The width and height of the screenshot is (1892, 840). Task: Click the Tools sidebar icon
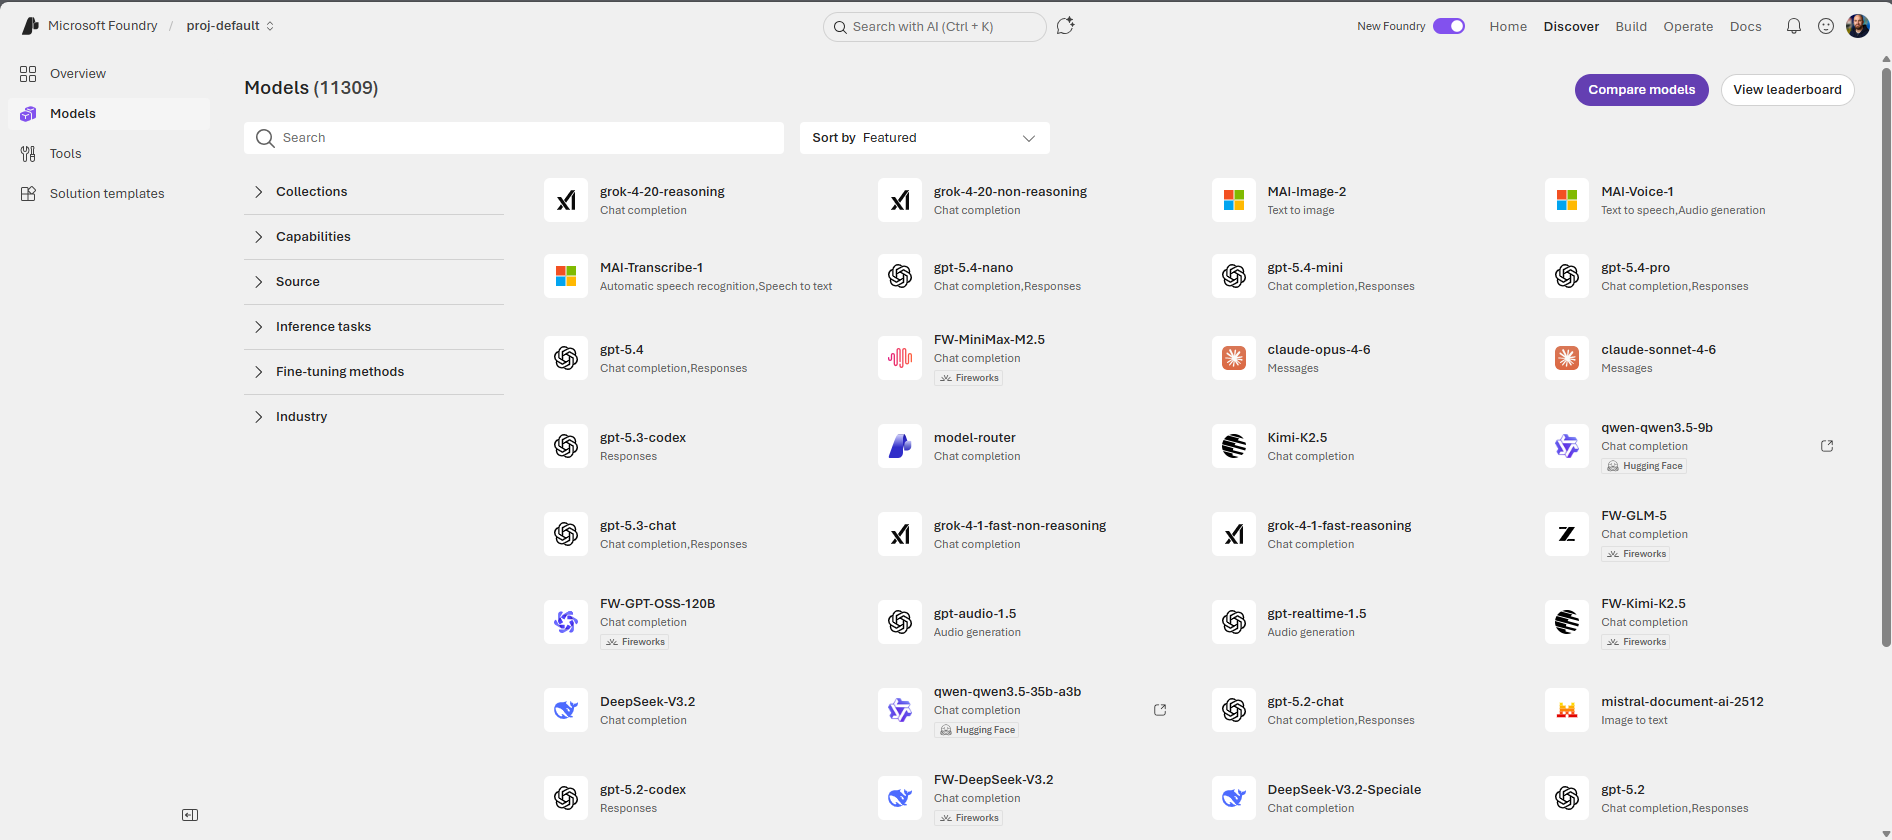point(28,154)
